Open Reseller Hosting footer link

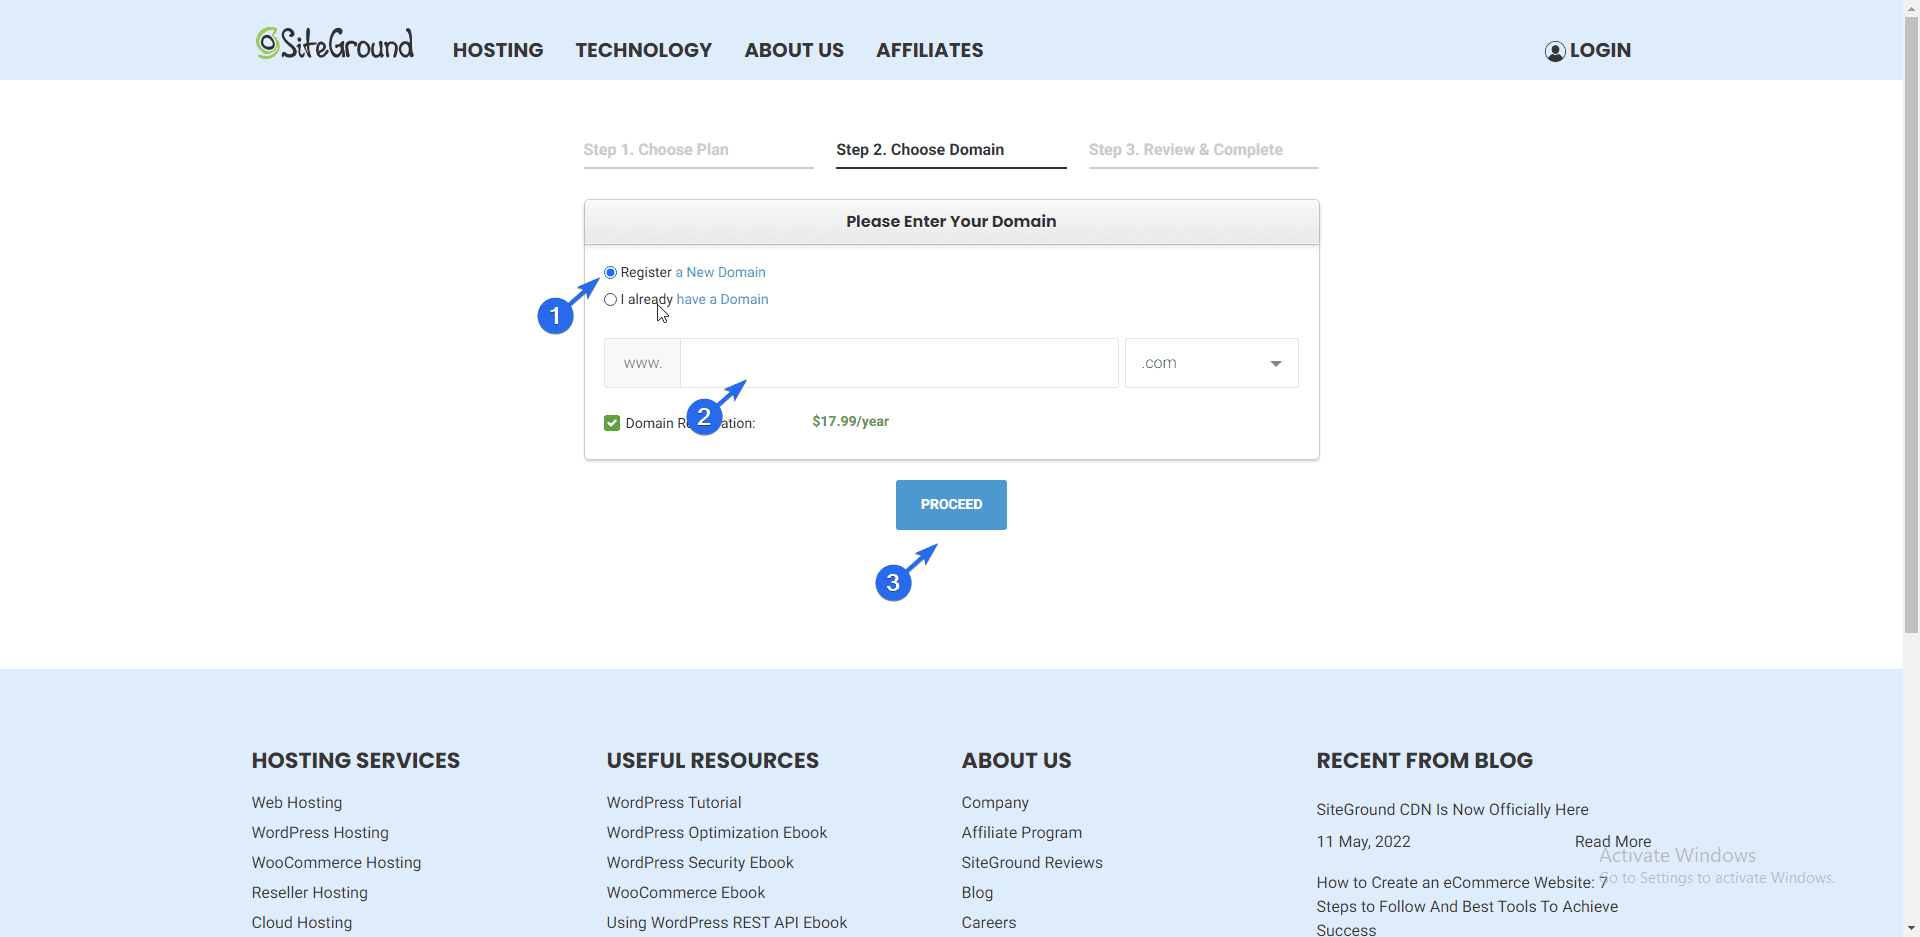click(310, 892)
